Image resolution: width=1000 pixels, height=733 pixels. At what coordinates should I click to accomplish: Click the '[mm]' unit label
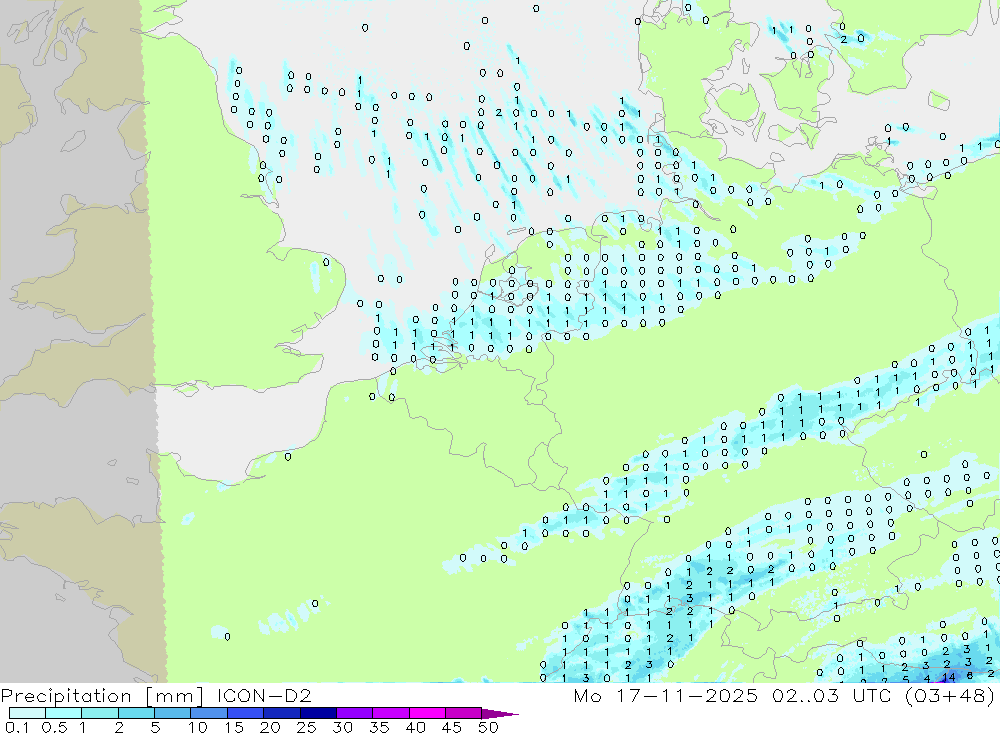tap(175, 696)
